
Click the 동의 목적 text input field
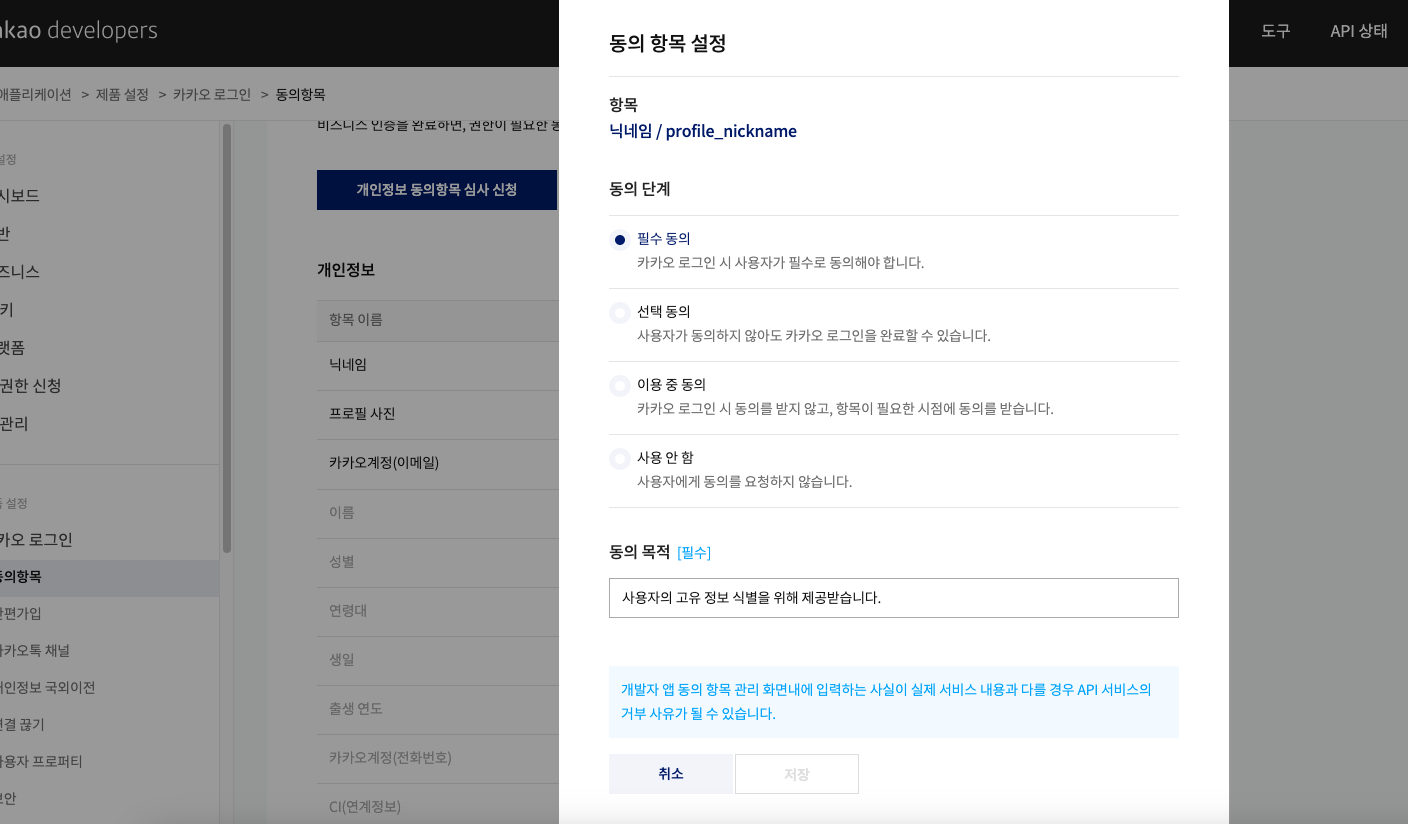(893, 598)
